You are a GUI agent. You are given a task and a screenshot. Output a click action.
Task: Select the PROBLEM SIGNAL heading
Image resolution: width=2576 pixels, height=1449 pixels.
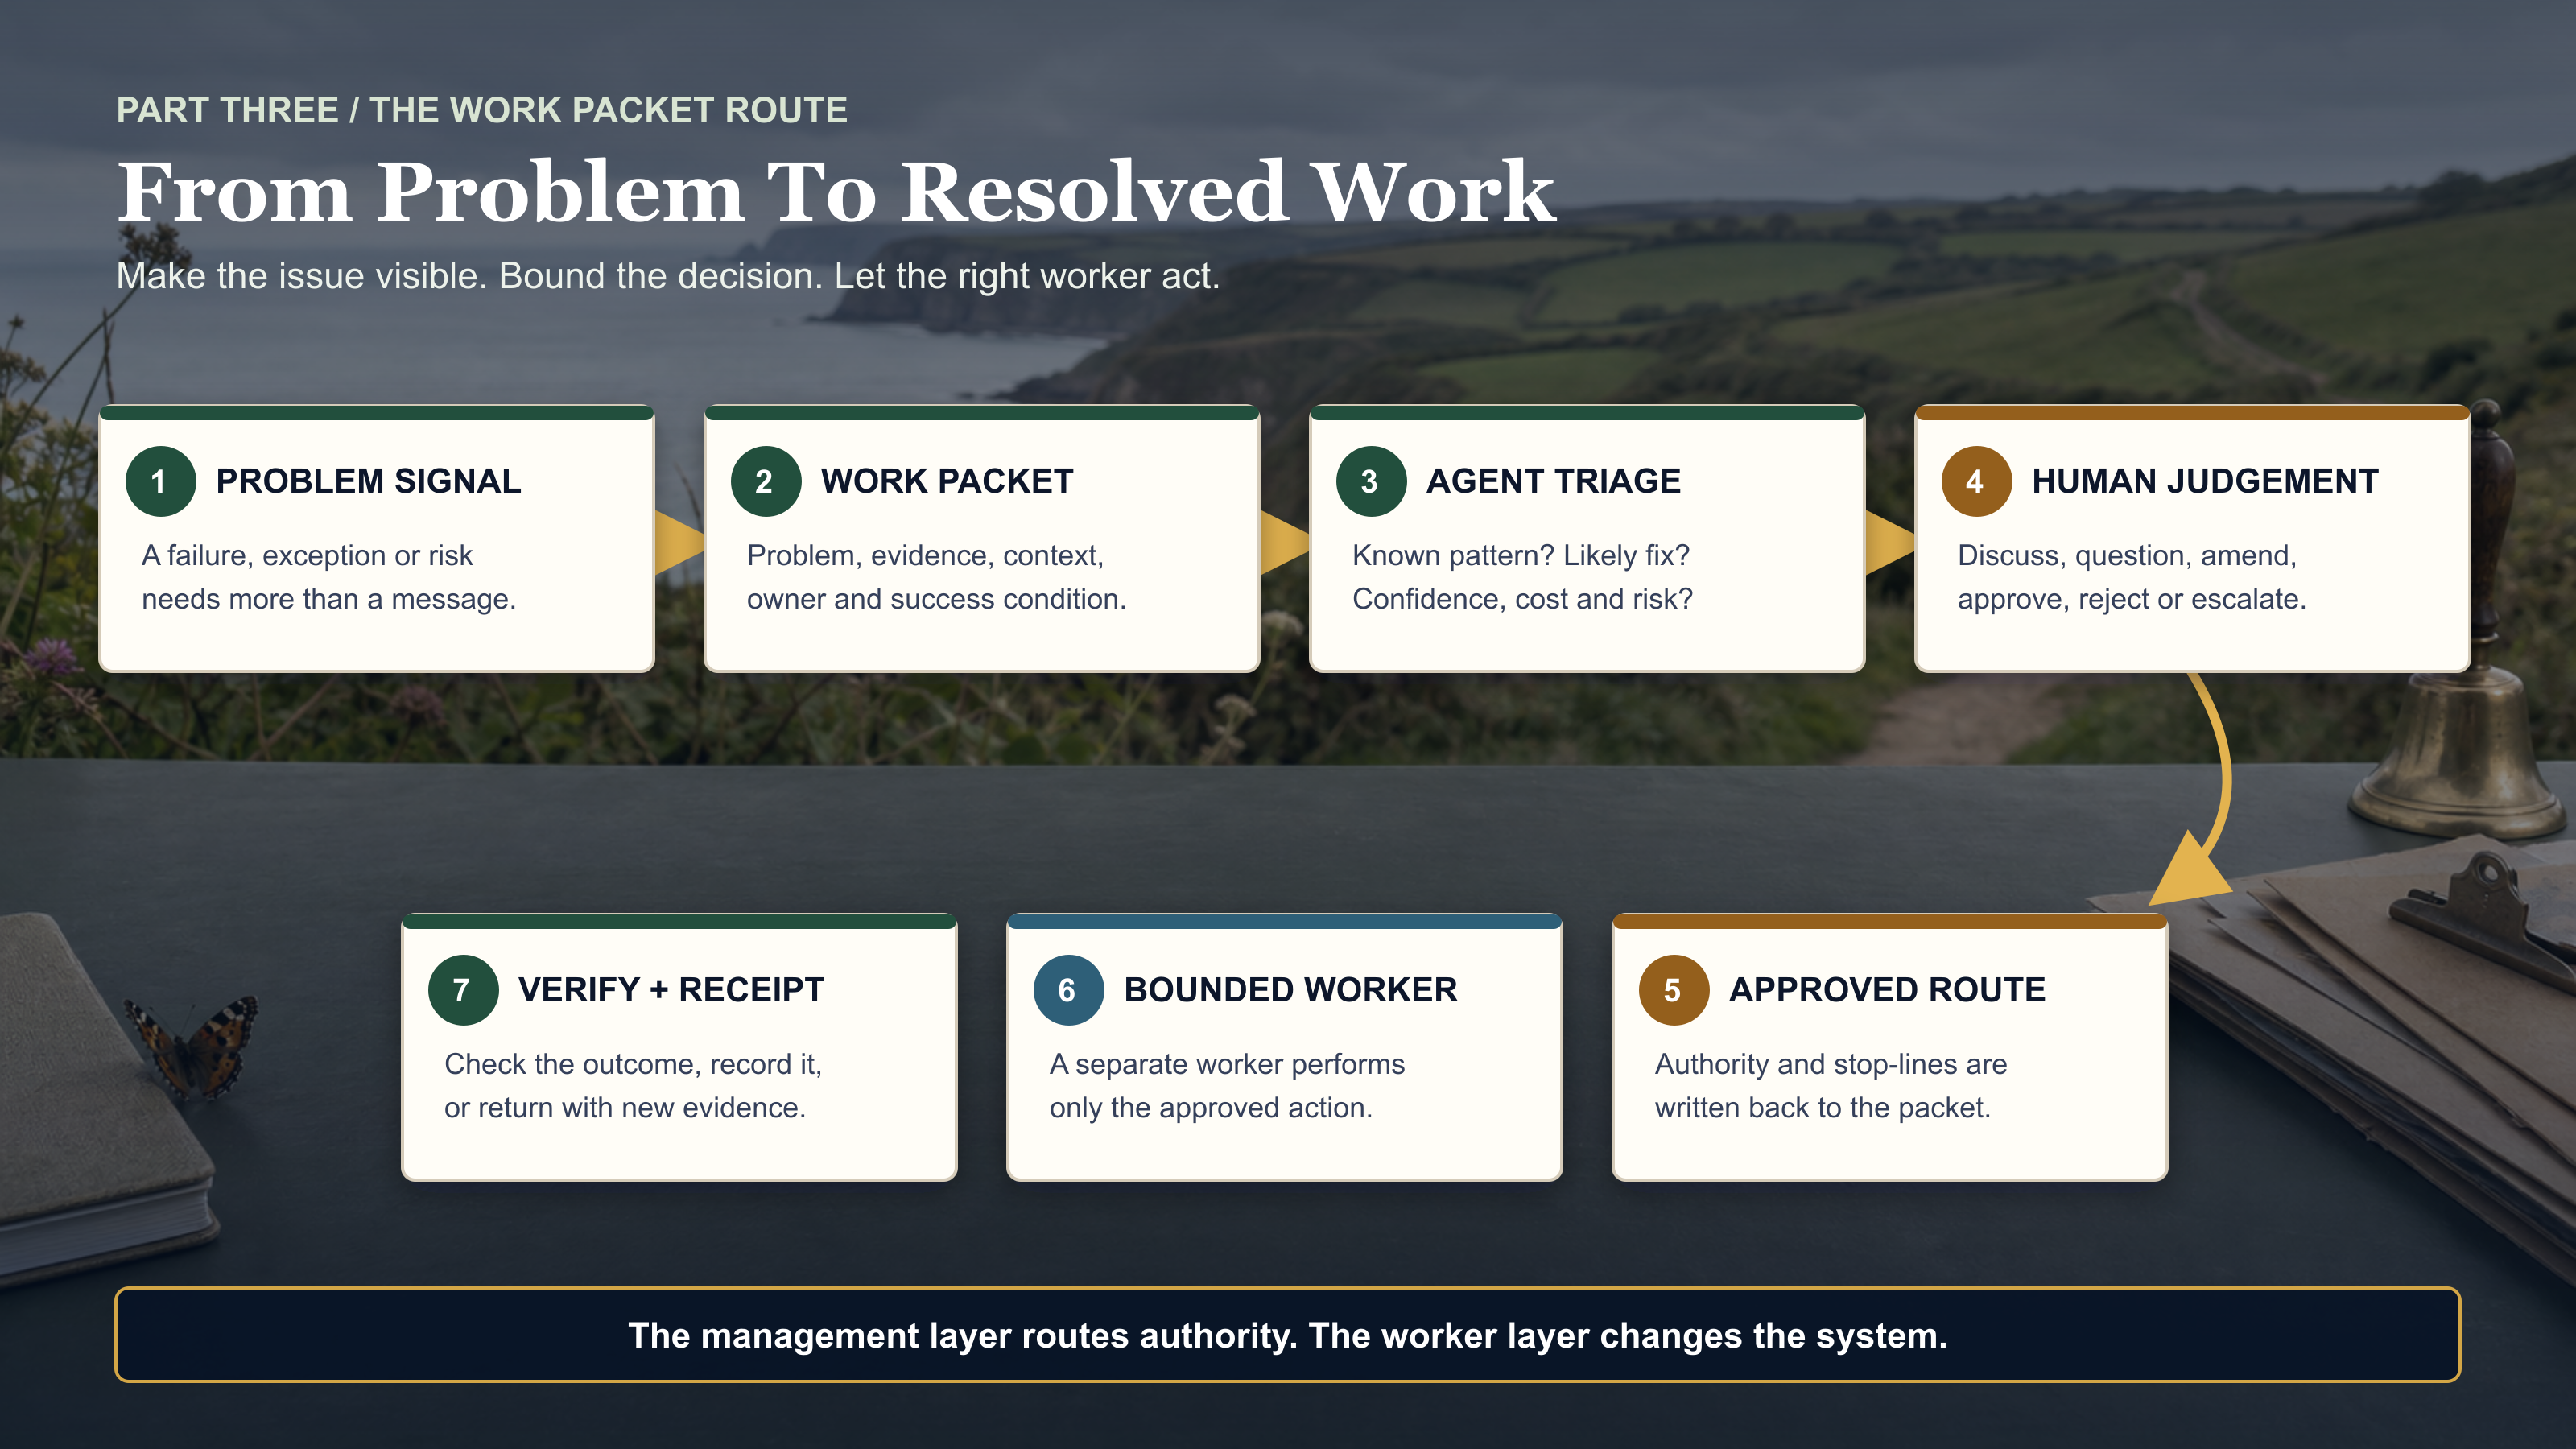point(368,481)
